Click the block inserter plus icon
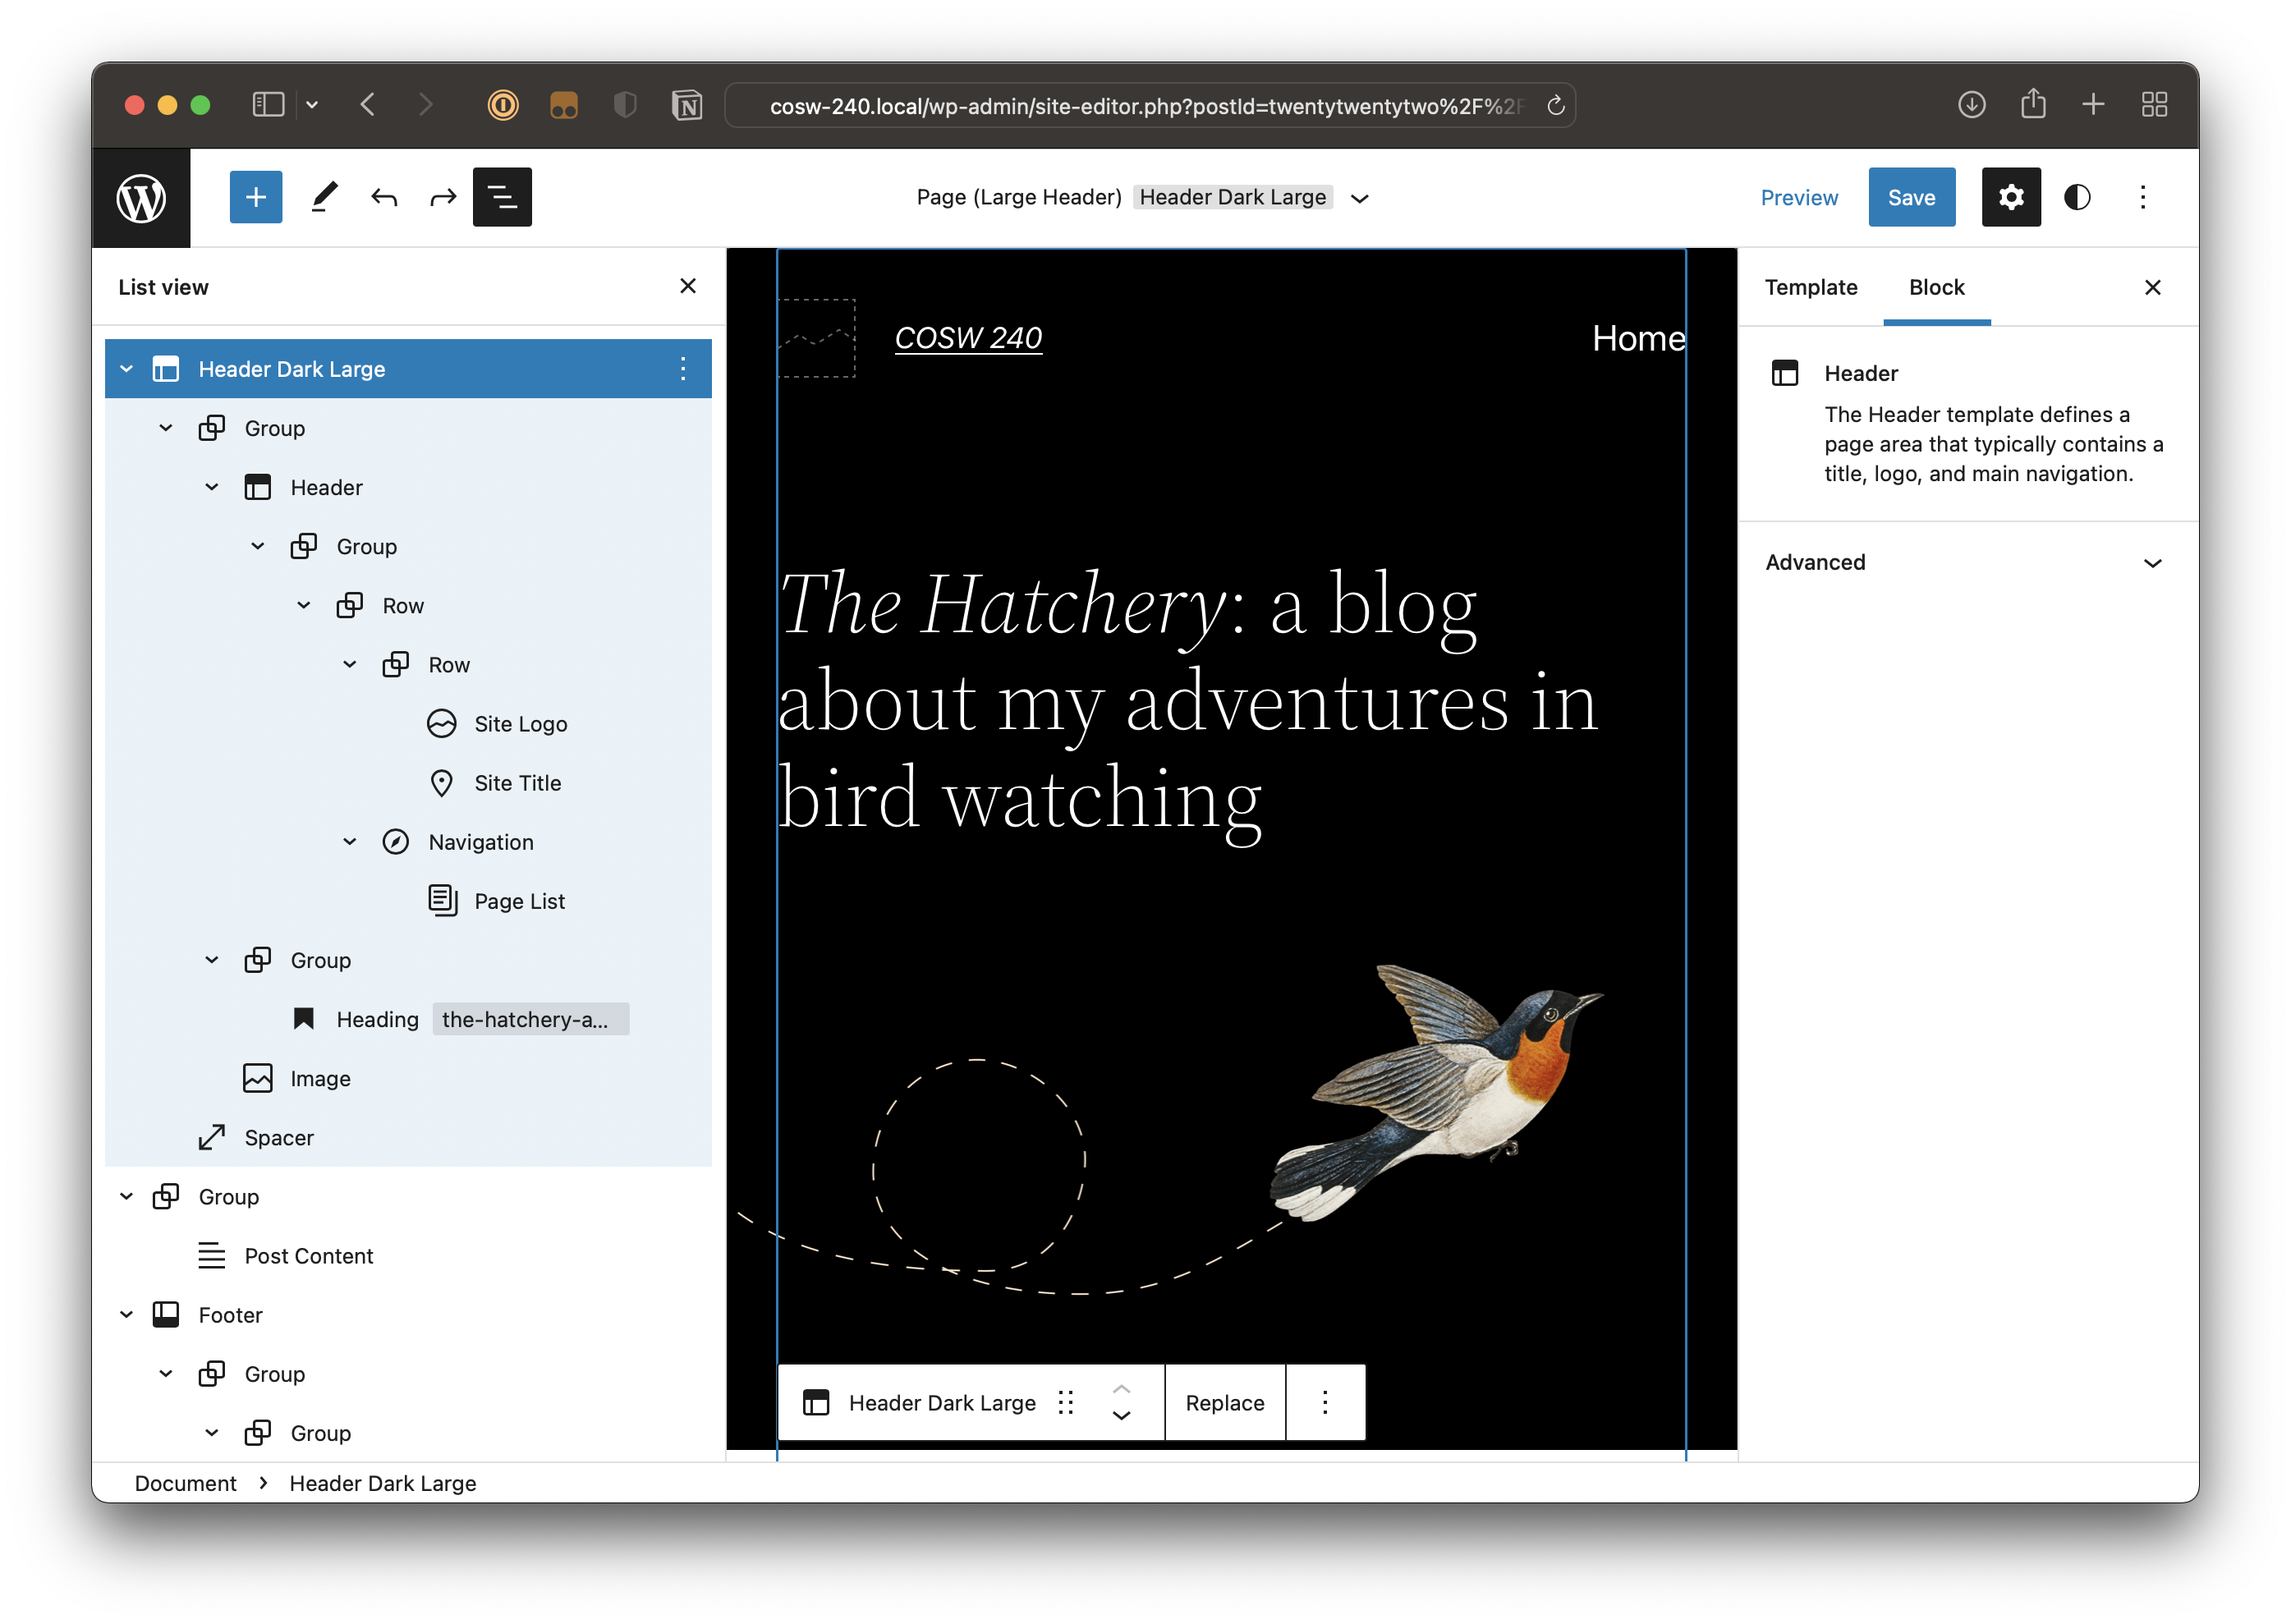2291x1624 pixels. 253,197
